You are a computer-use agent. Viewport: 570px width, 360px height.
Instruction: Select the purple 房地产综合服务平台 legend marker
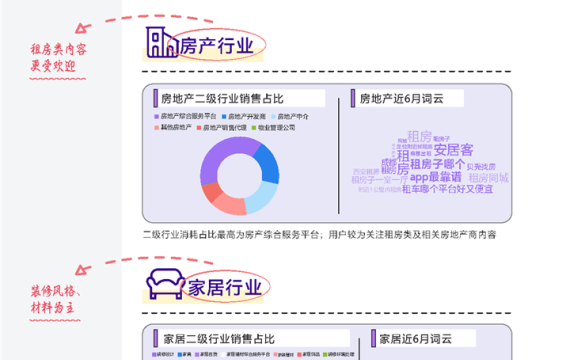pos(157,116)
